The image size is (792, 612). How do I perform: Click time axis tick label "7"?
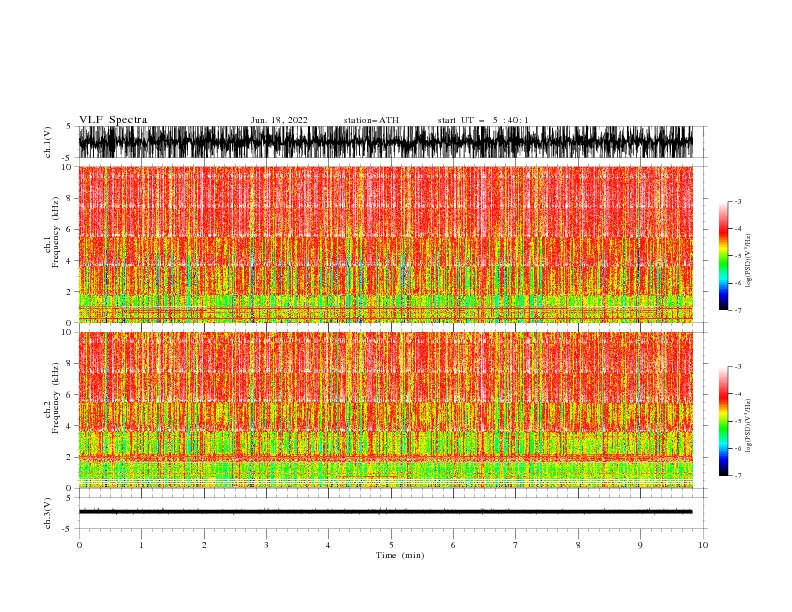(x=516, y=545)
